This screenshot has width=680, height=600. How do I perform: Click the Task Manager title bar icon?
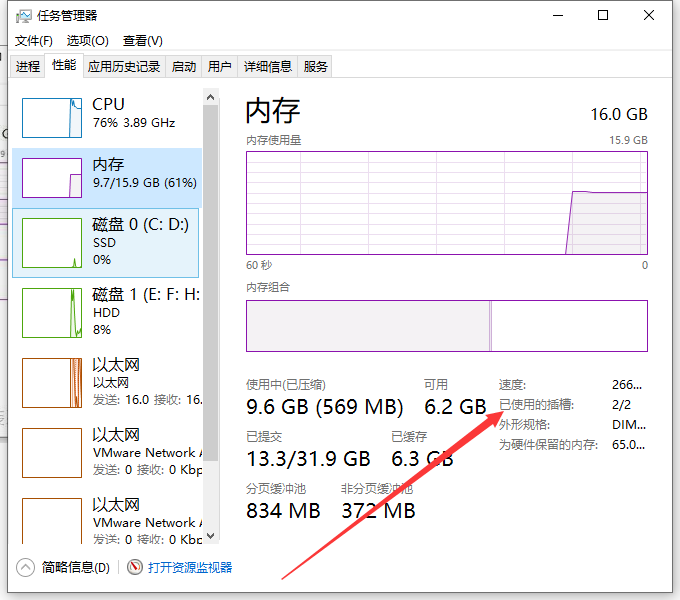pos(24,16)
